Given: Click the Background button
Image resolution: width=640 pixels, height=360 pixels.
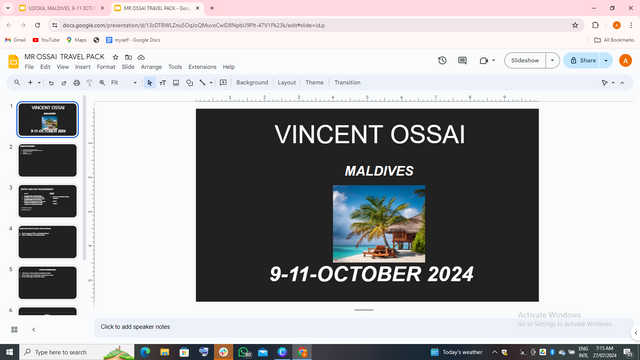Looking at the screenshot, I should (x=252, y=82).
